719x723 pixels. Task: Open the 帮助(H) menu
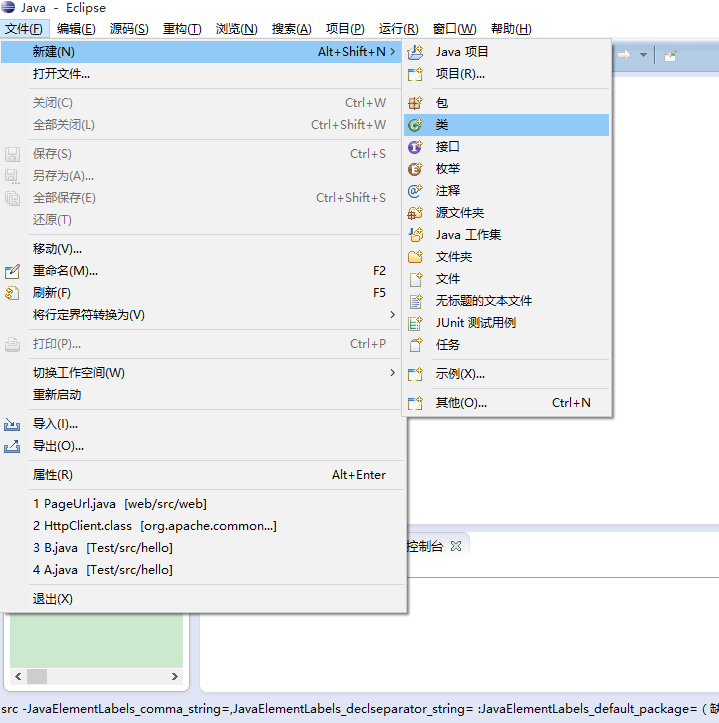(511, 29)
